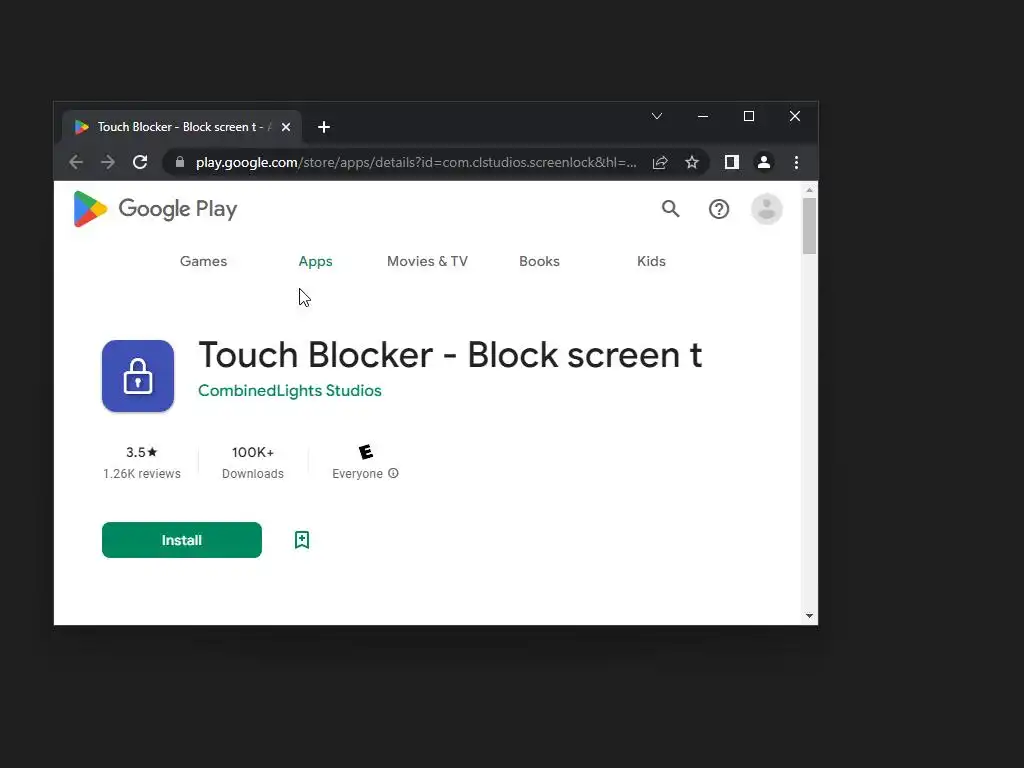1024x768 pixels.
Task: Show Everyone content rating info icon
Action: click(393, 473)
